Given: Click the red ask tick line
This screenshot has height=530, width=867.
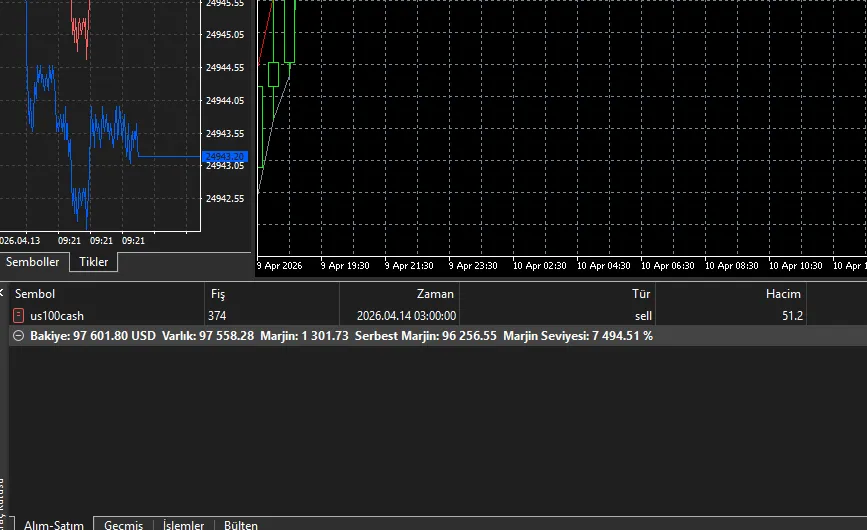Looking at the screenshot, I should [81, 28].
